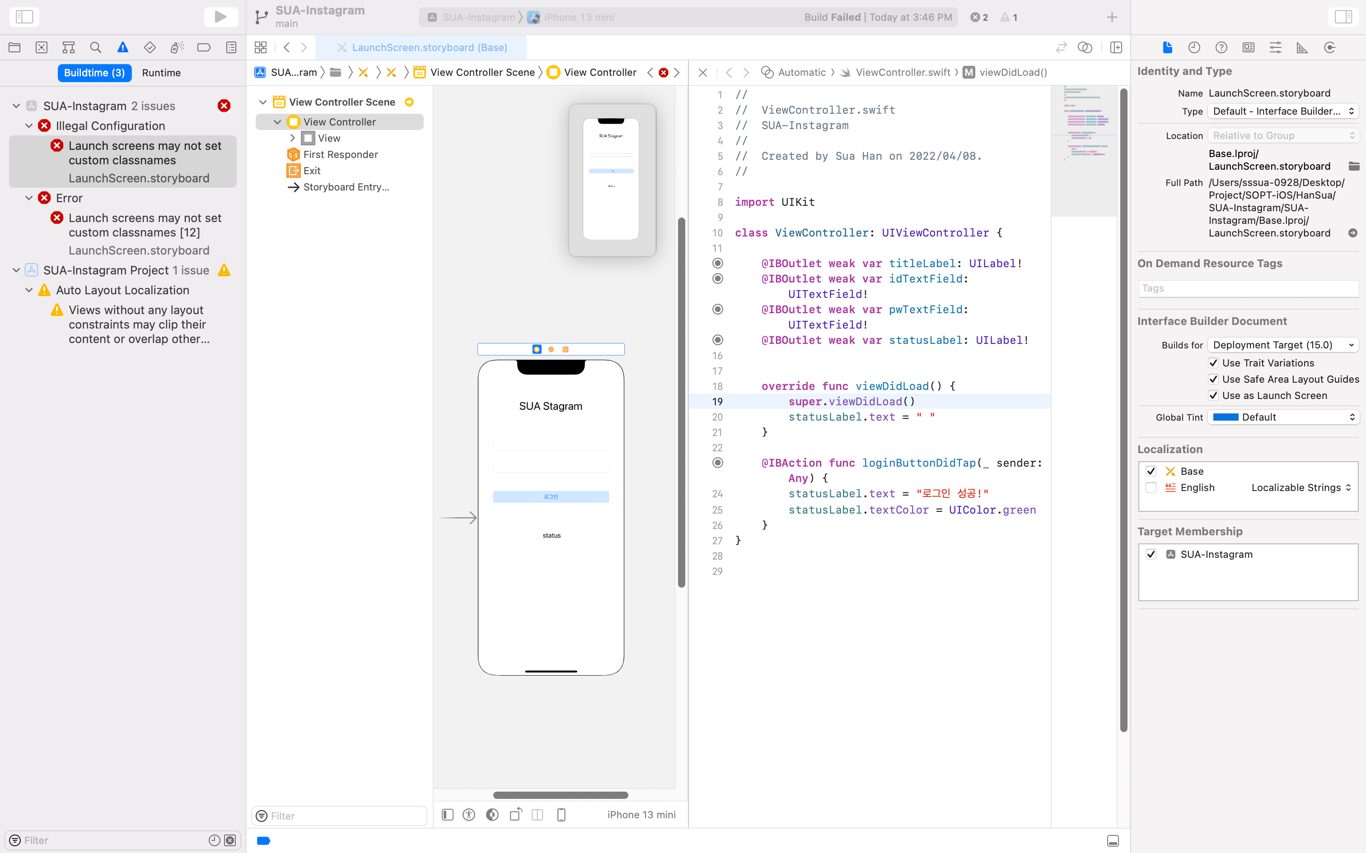Toggle Use as Launch Screen checkbox
The height and width of the screenshot is (853, 1366).
point(1213,395)
